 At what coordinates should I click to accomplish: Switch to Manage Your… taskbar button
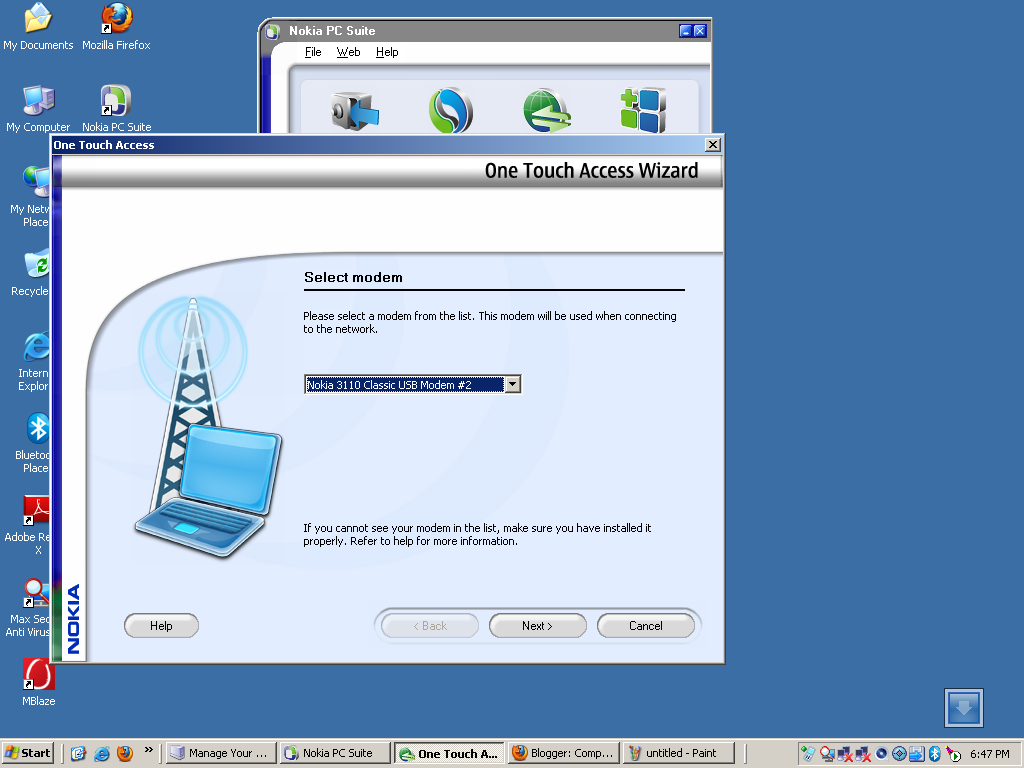[x=221, y=753]
